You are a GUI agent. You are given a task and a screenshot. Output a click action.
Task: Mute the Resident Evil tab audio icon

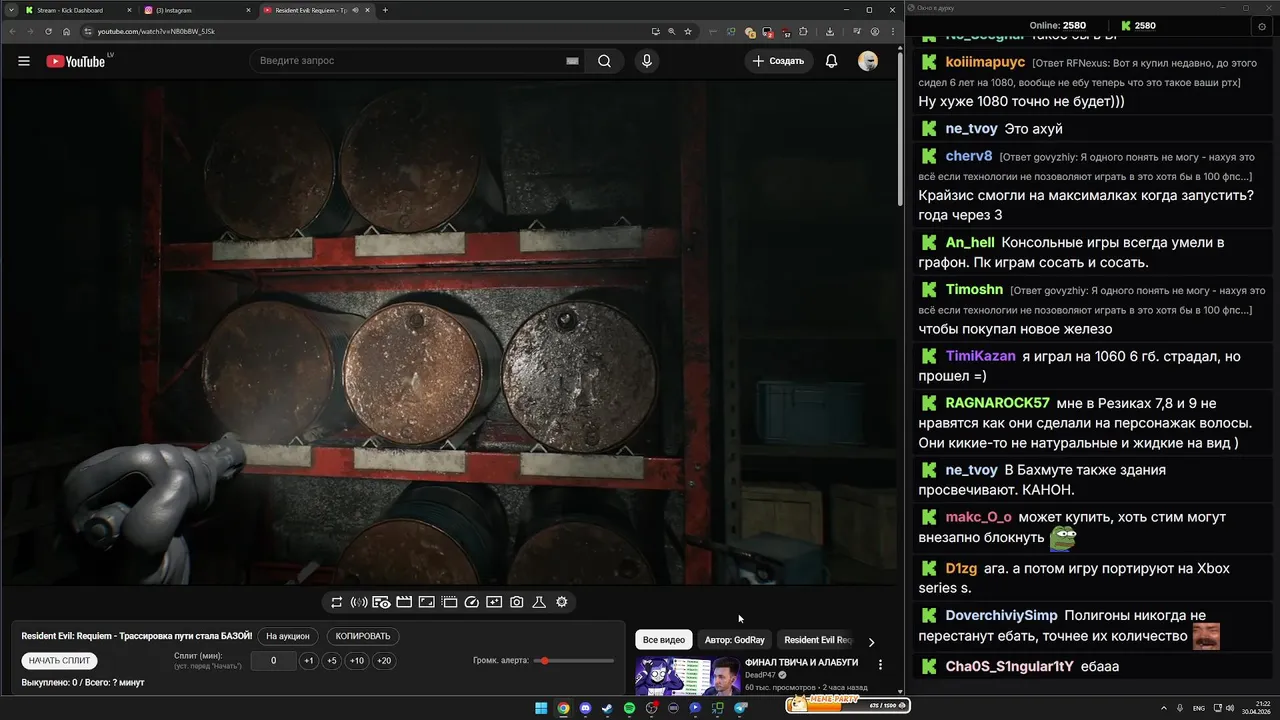(x=356, y=10)
